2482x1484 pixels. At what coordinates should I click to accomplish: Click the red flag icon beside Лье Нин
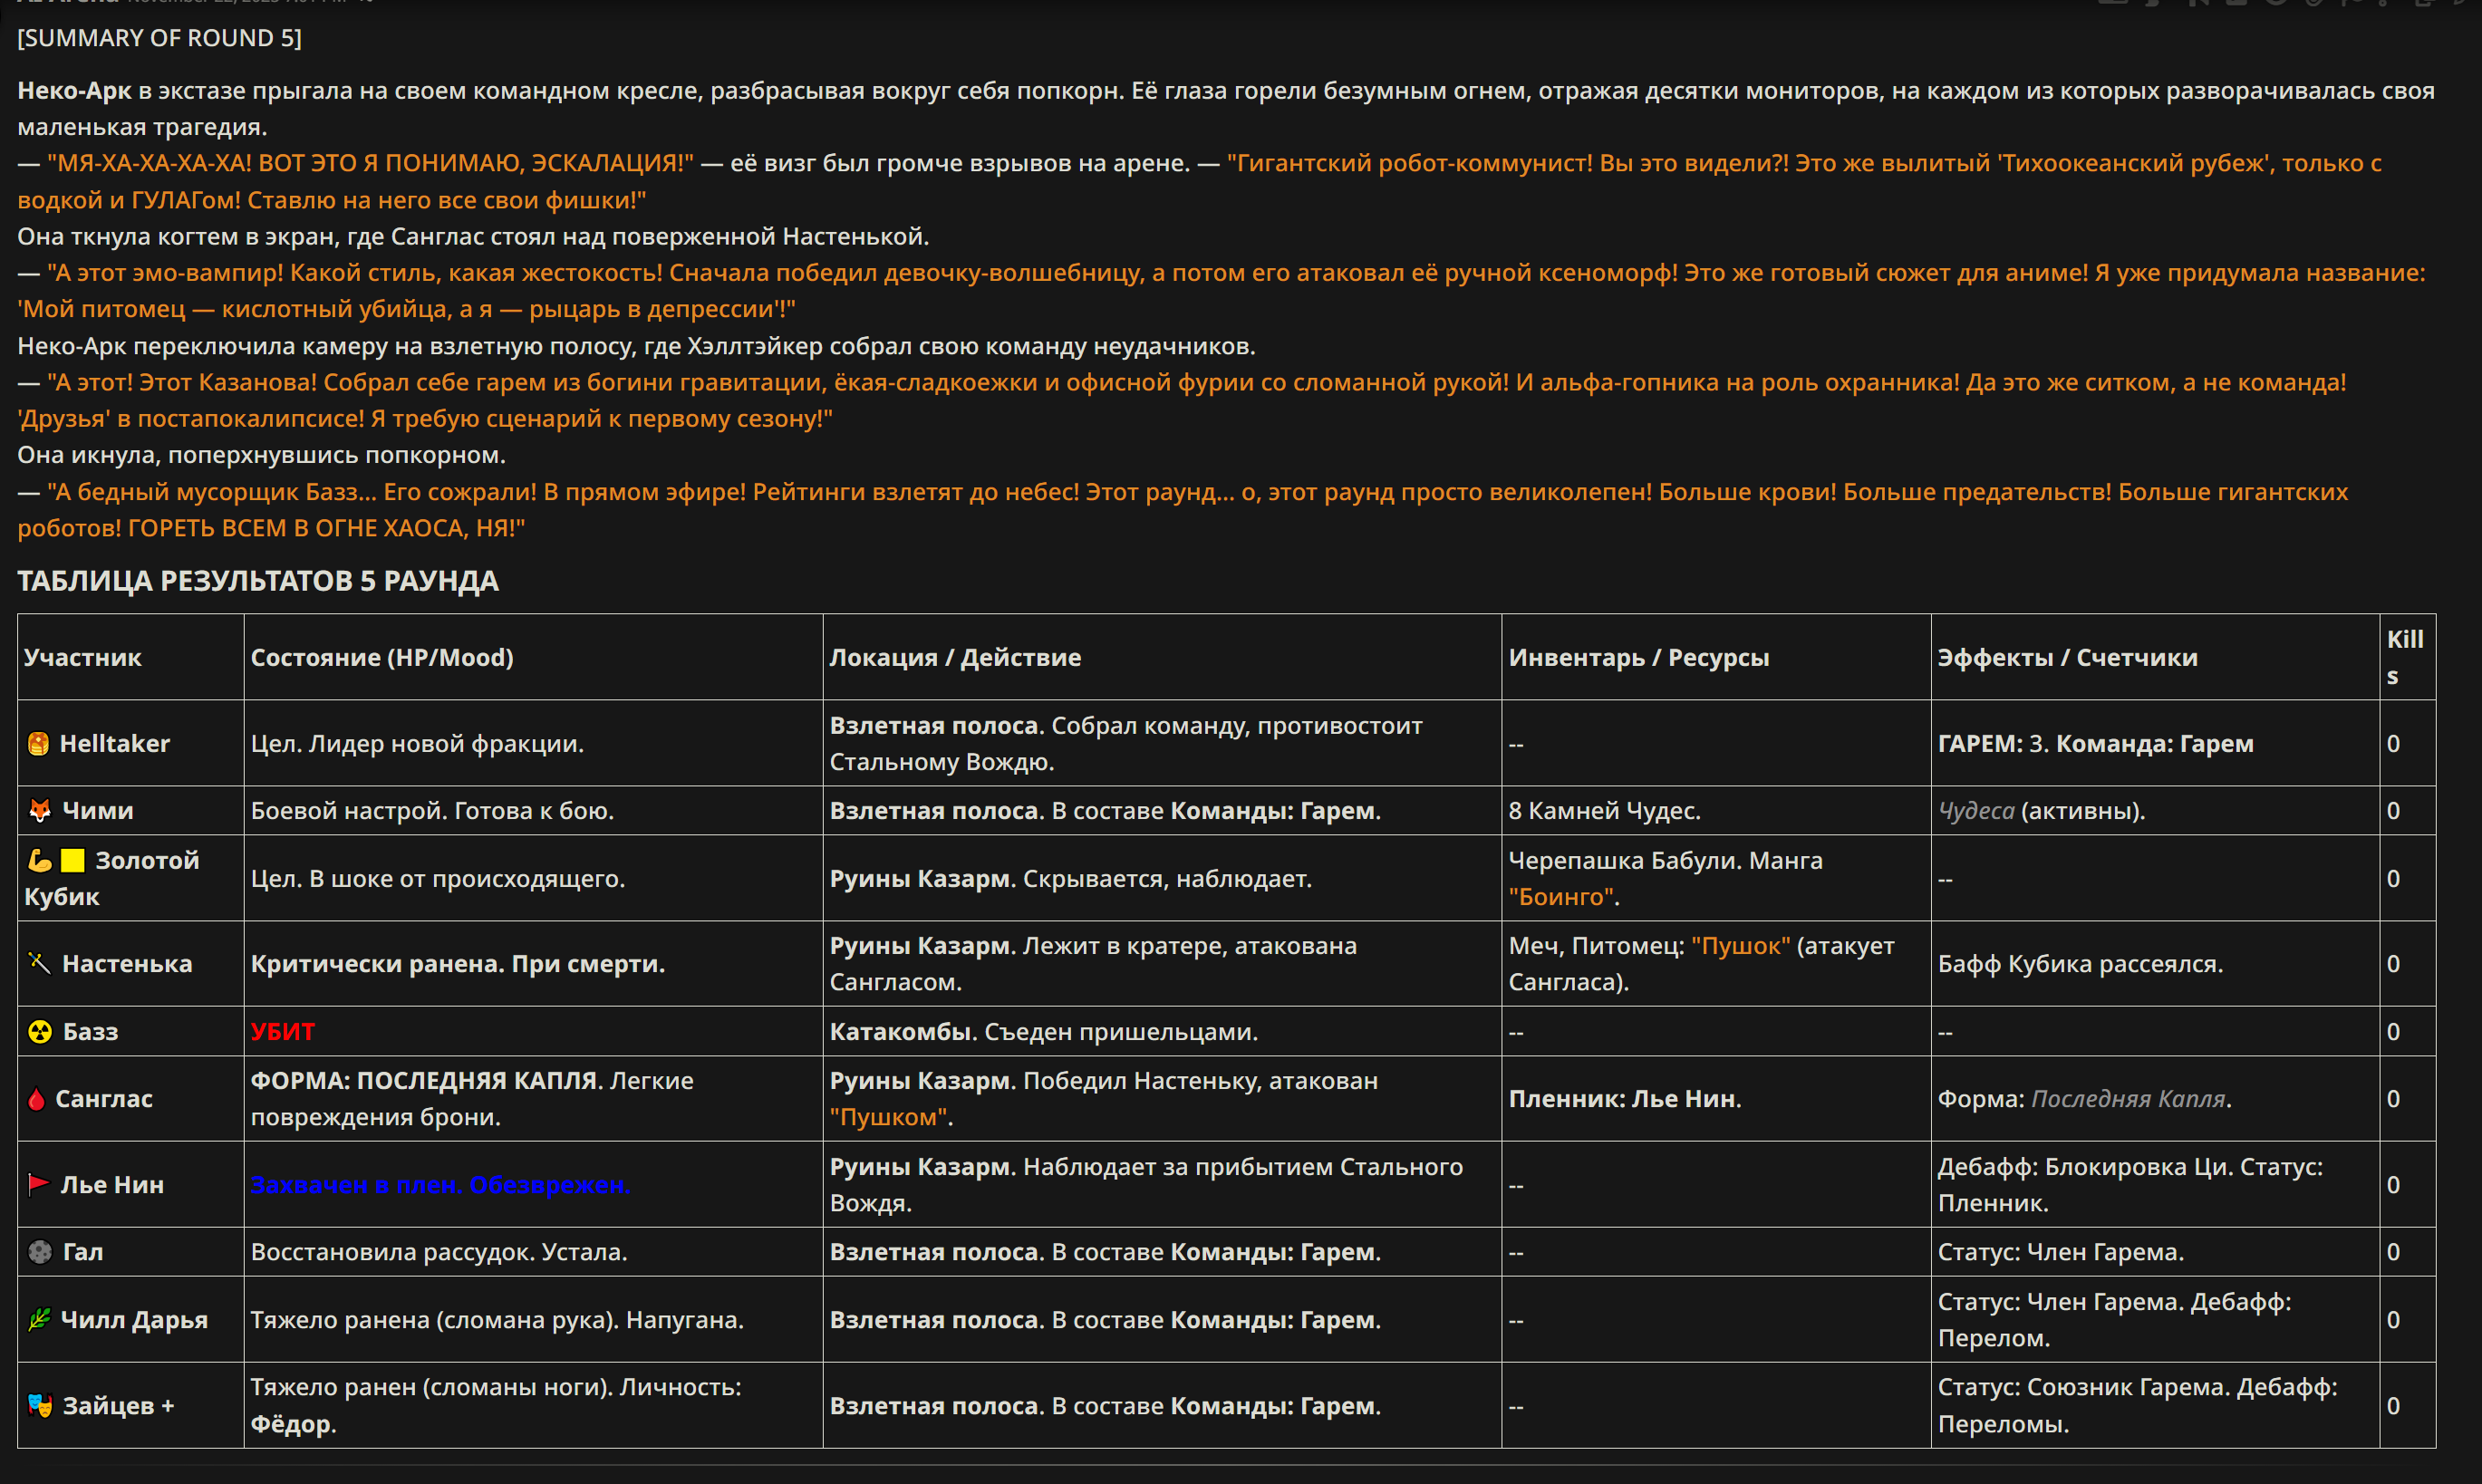(39, 1184)
